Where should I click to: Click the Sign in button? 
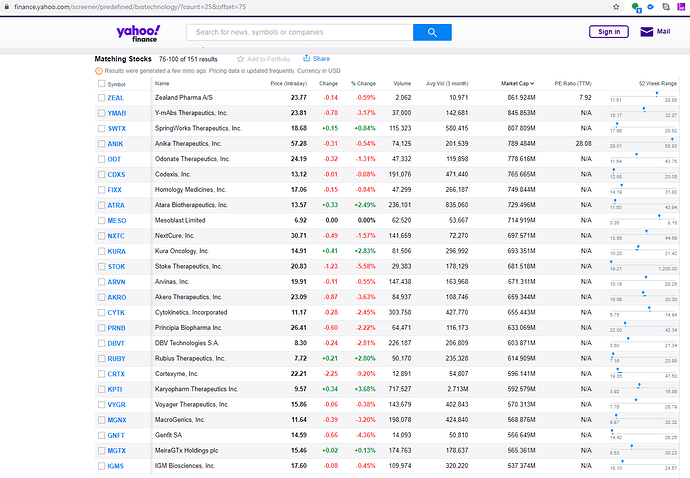pos(609,32)
